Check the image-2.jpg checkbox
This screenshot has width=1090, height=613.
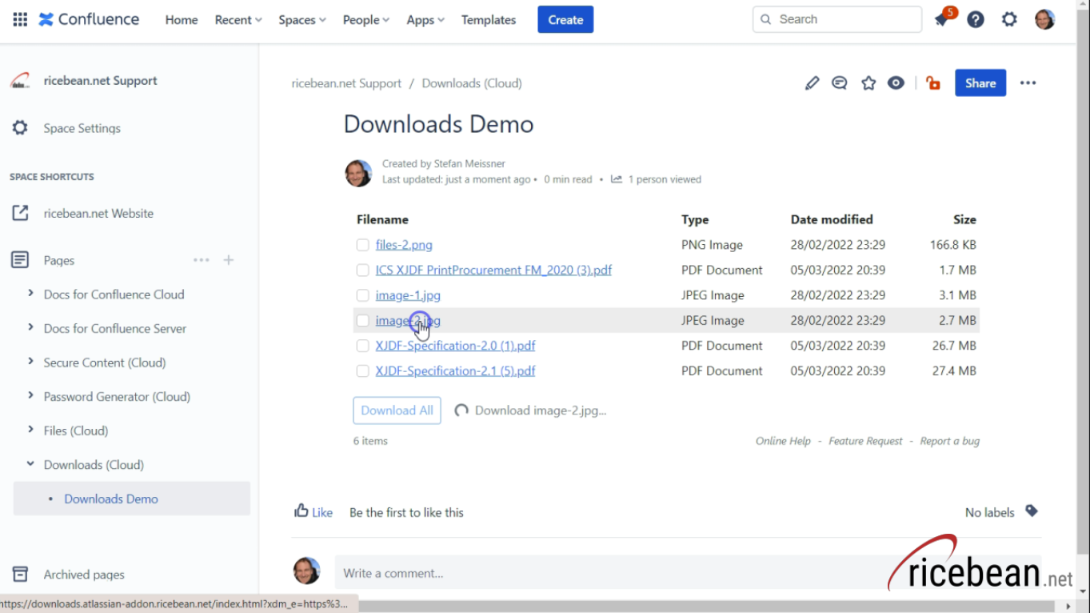[x=363, y=320]
